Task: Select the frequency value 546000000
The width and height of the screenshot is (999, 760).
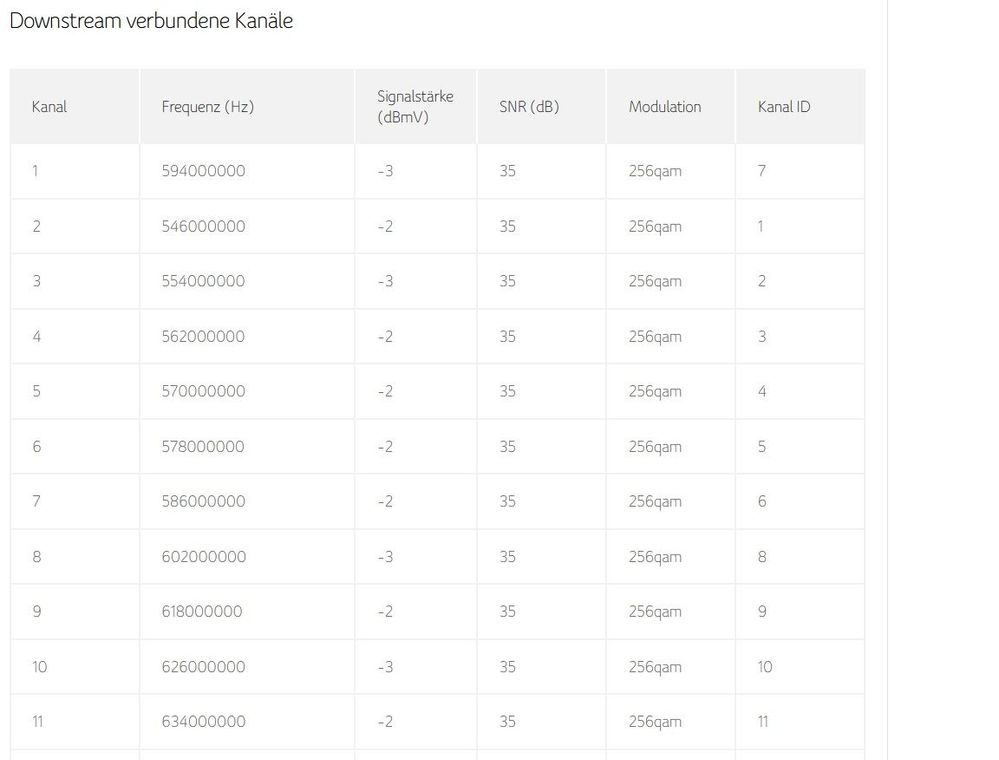Action: pos(203,226)
